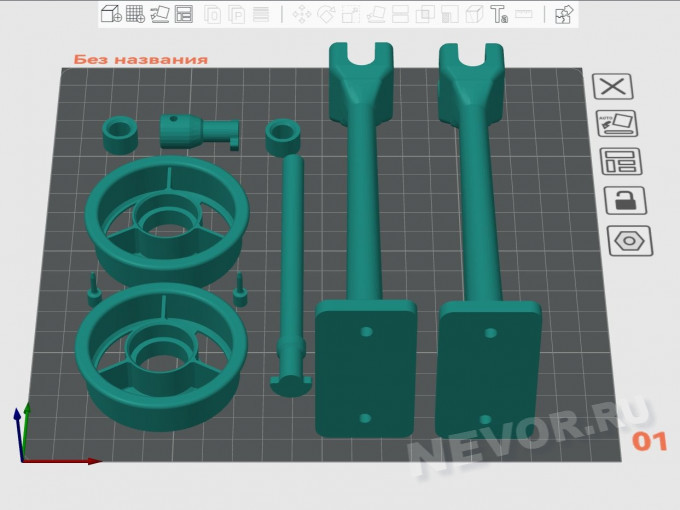Add a new plate with grid icon
680x510 pixels.
[135, 14]
